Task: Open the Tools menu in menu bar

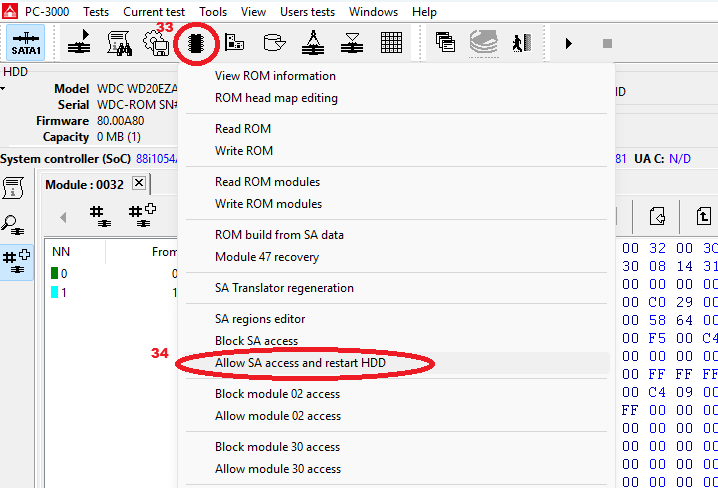Action: 213,12
